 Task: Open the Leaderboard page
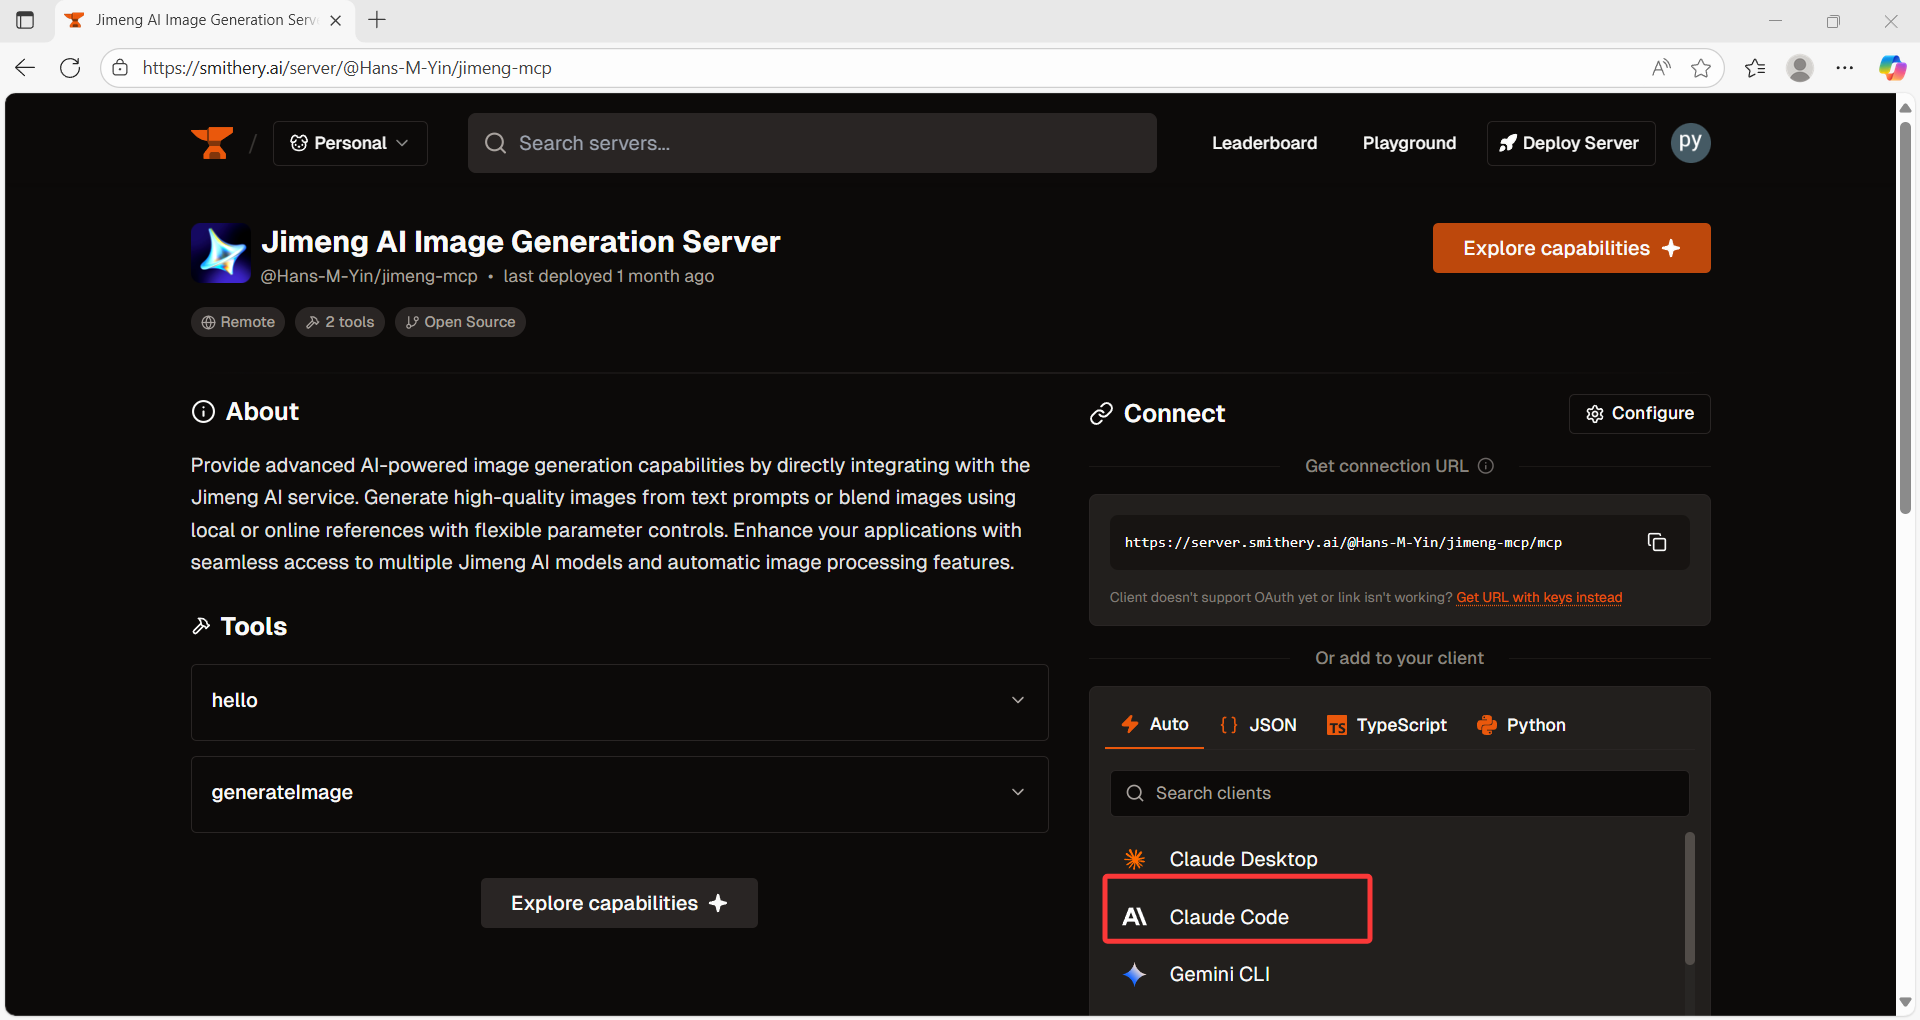tap(1264, 143)
